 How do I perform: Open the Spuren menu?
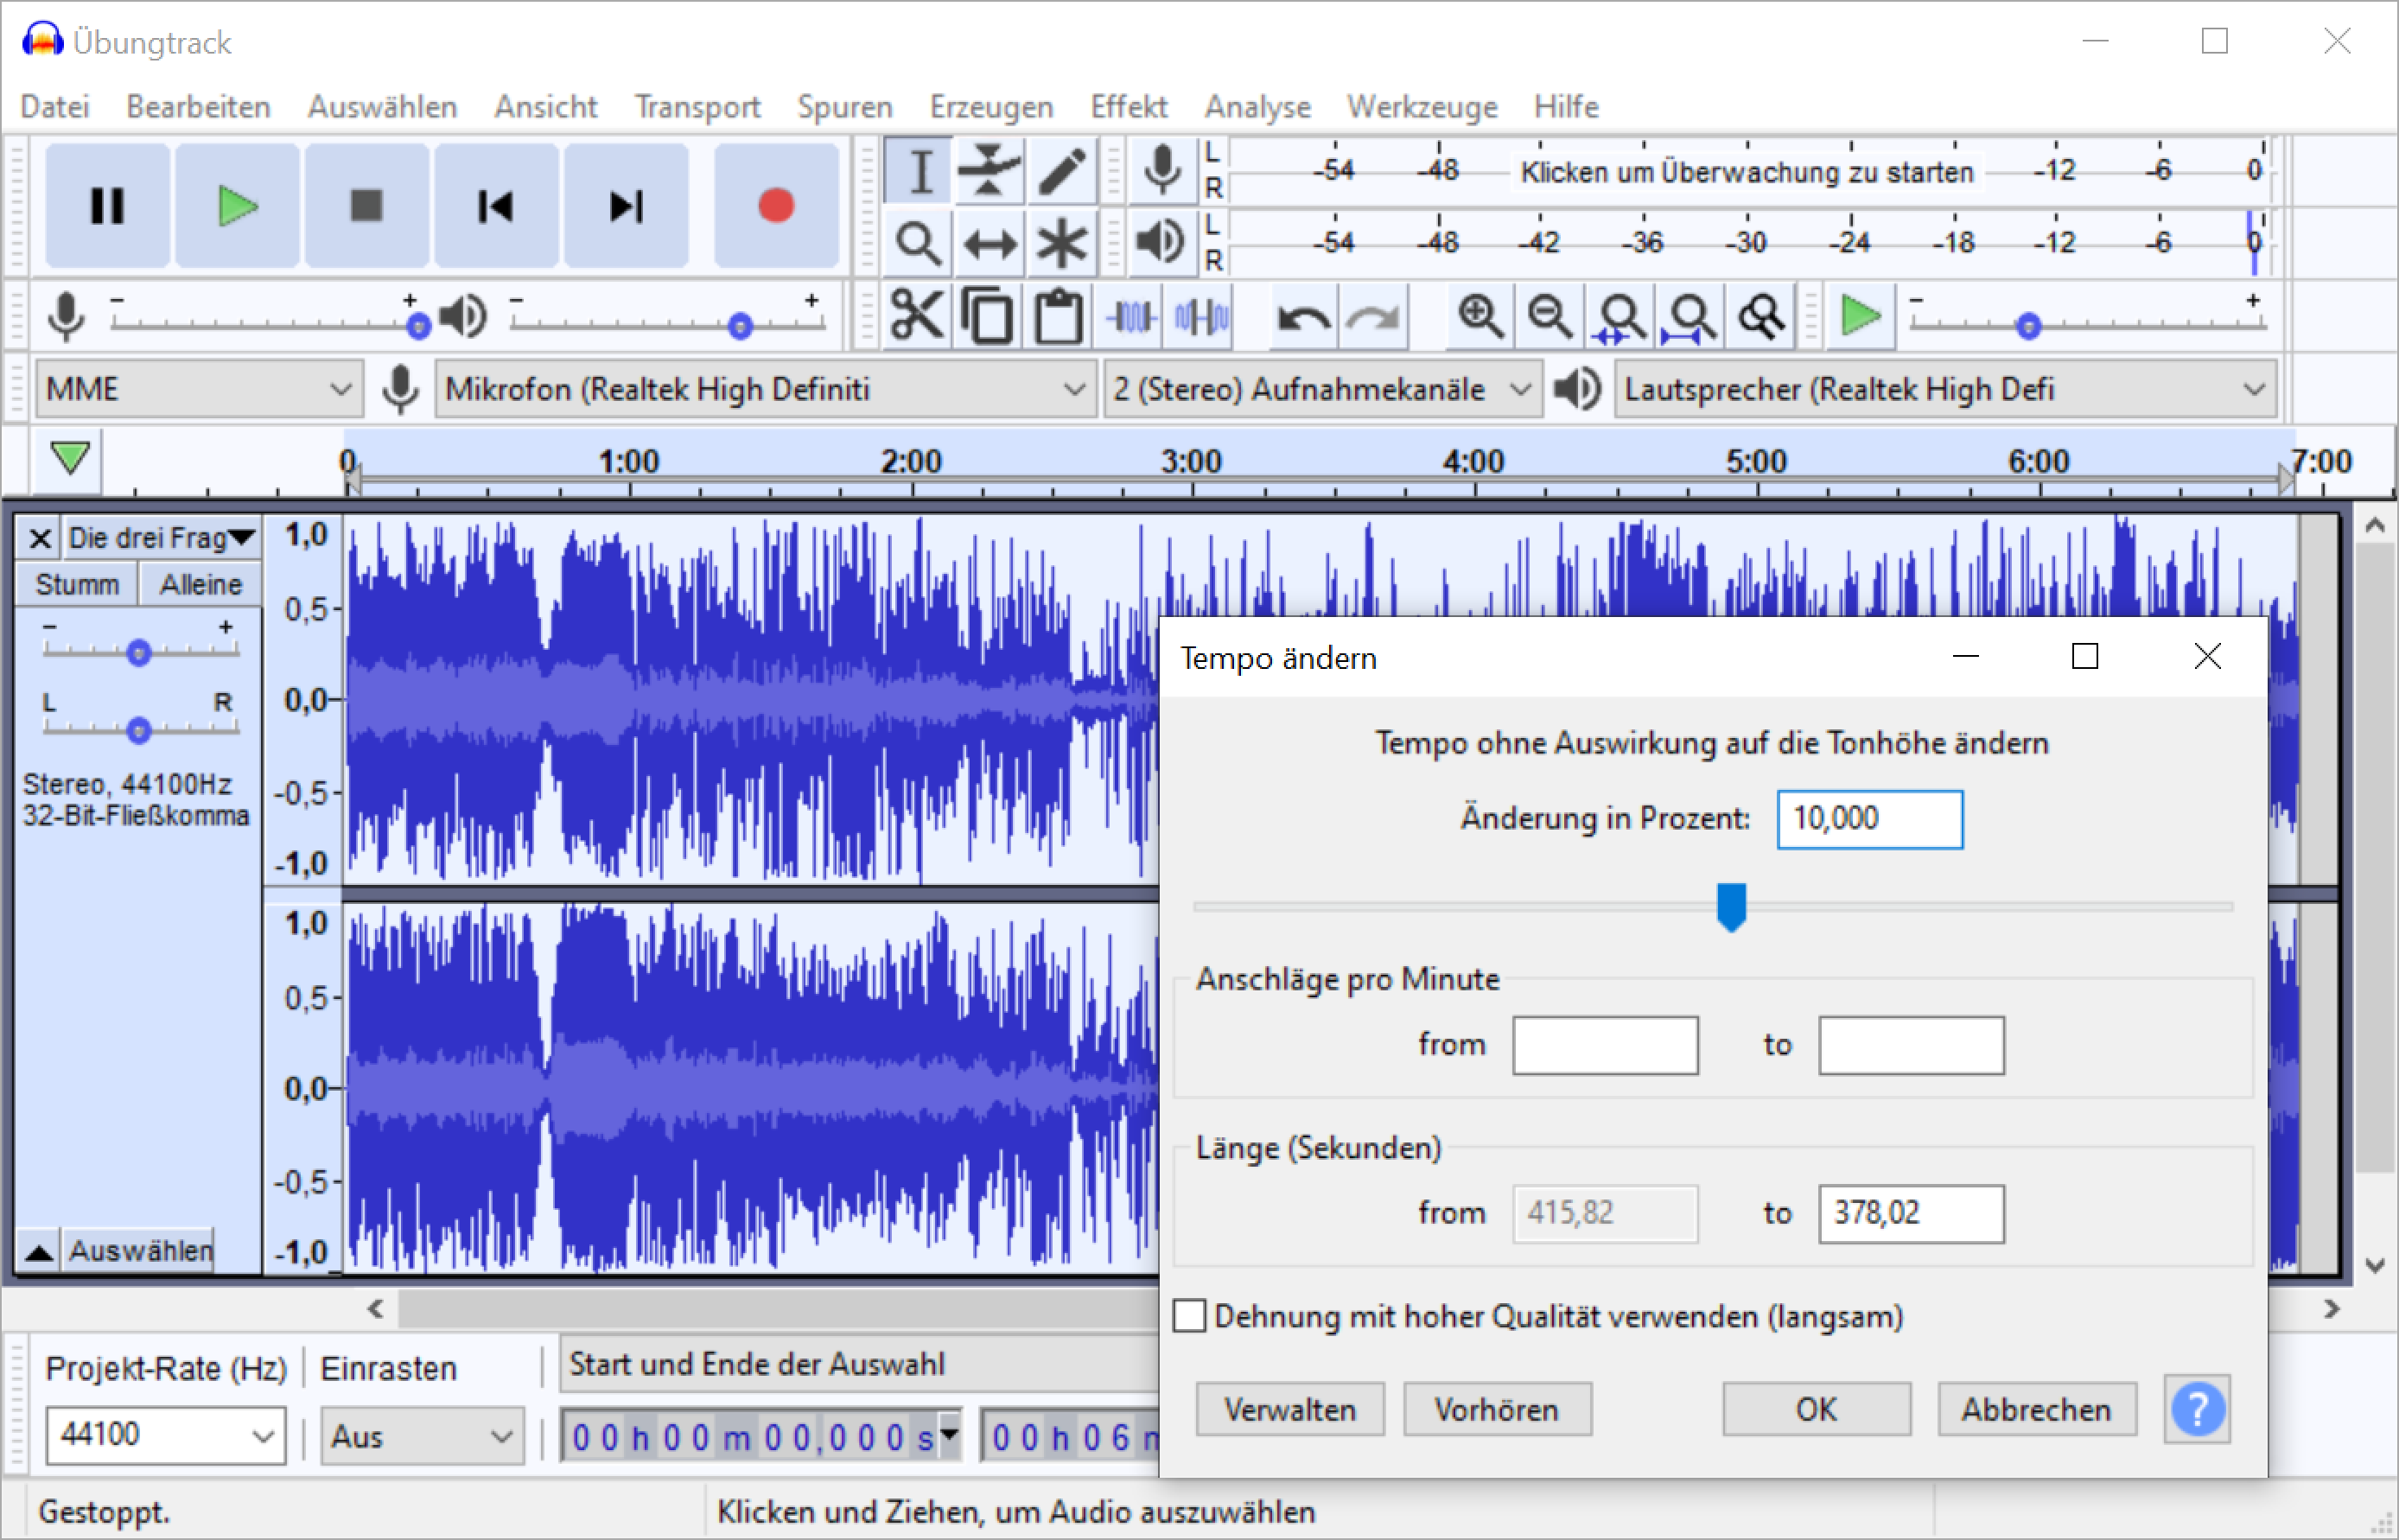(844, 107)
